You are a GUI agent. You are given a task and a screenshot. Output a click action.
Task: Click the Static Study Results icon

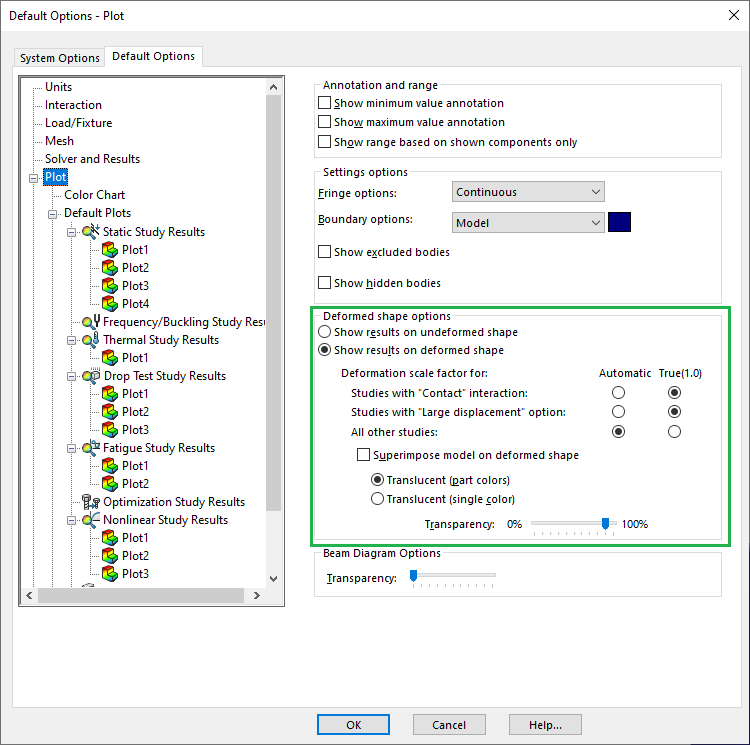point(92,232)
